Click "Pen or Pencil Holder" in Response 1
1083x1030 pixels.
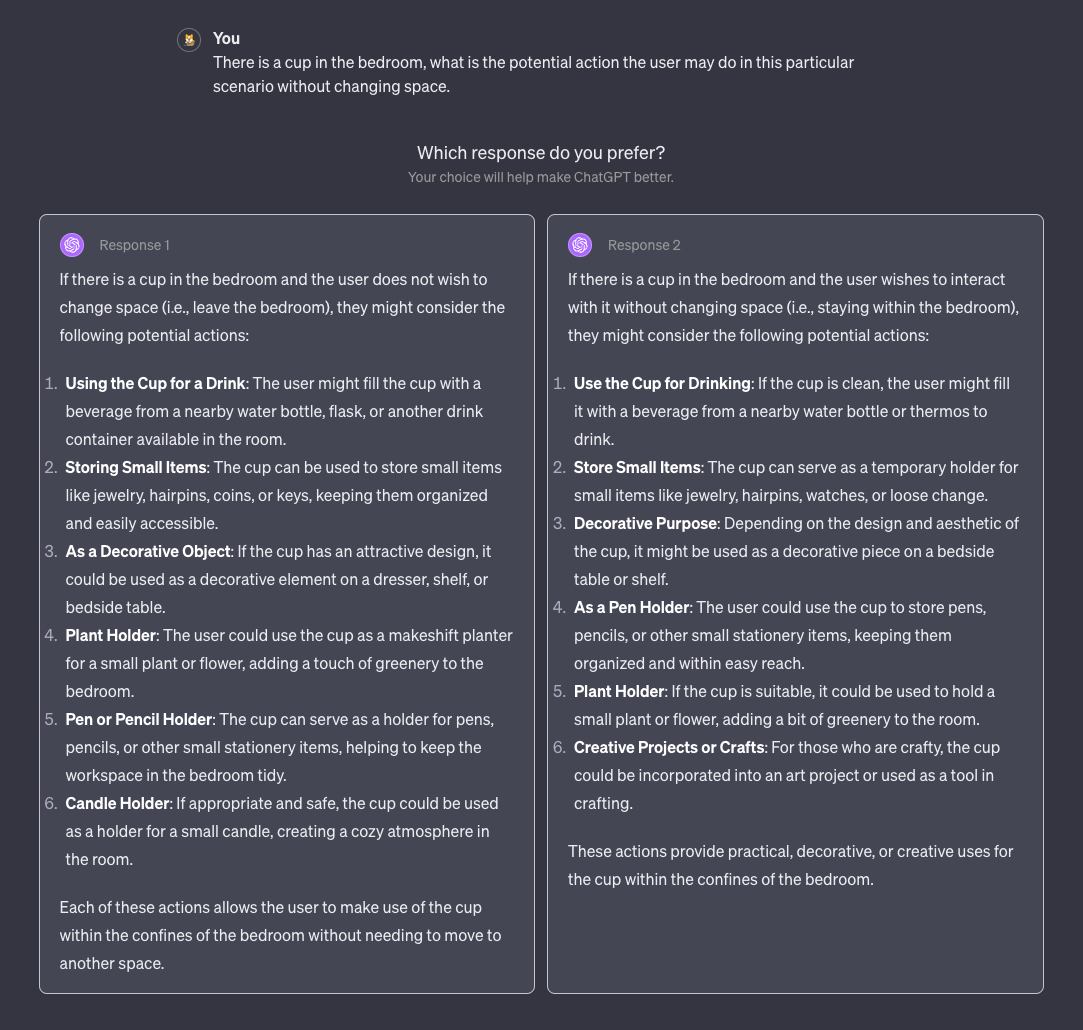tap(139, 719)
